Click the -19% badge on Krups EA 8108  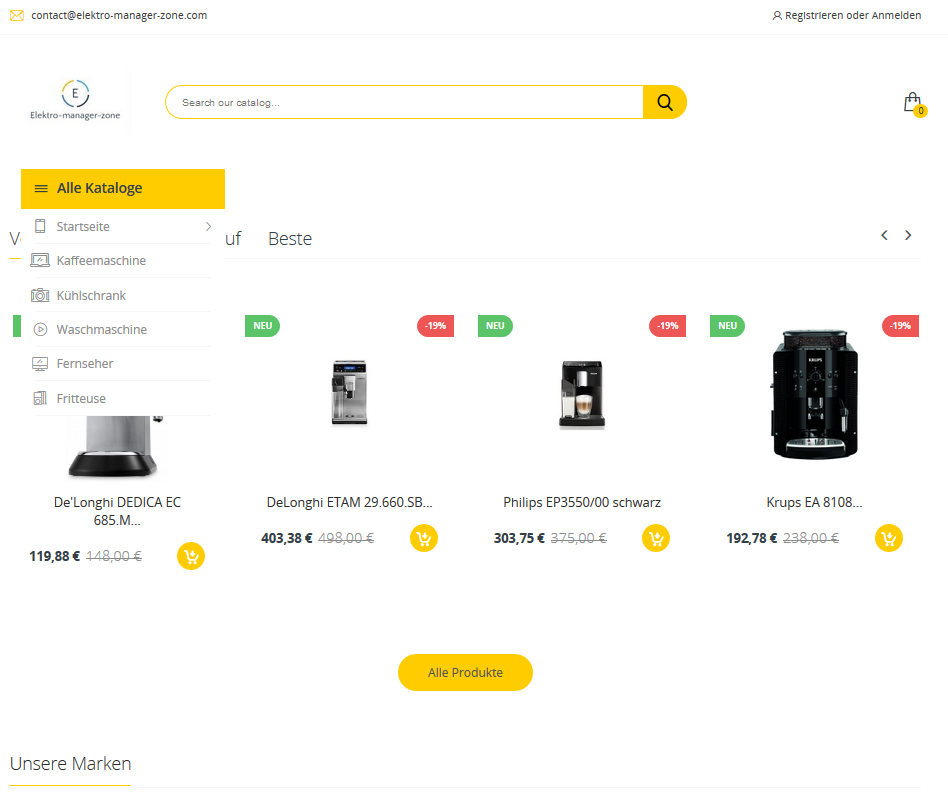900,326
